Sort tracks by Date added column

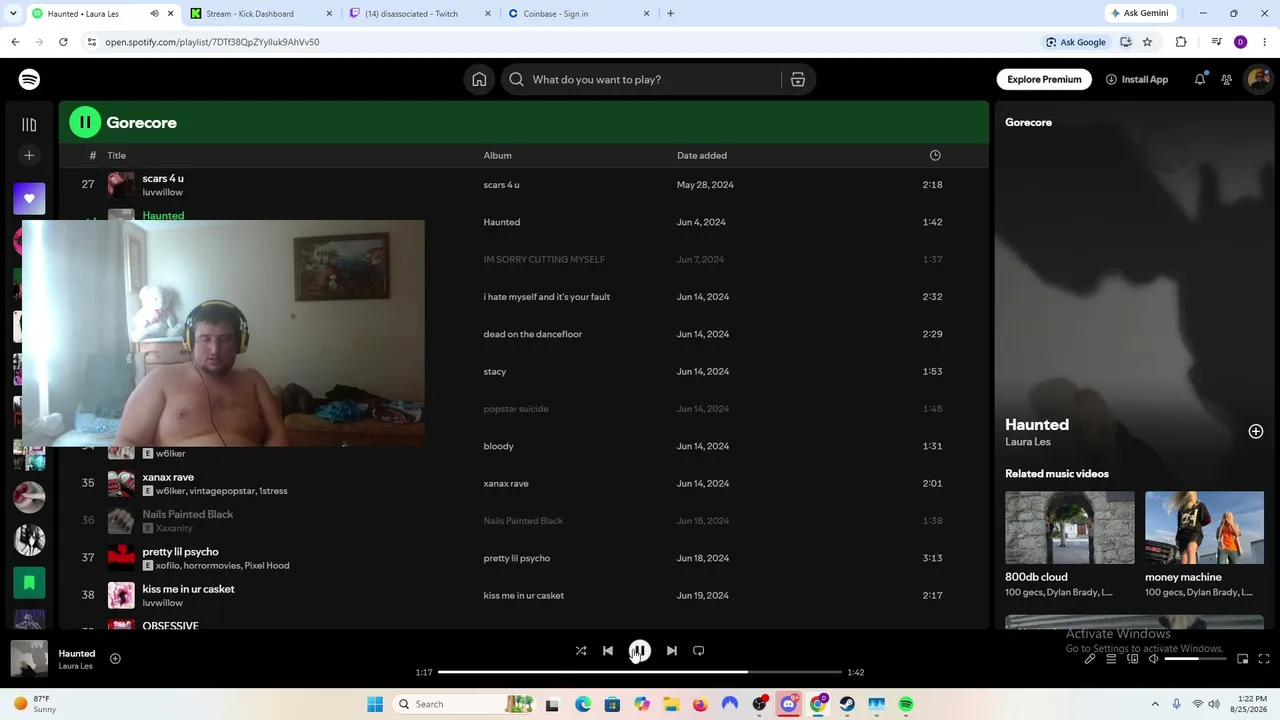[x=702, y=156]
